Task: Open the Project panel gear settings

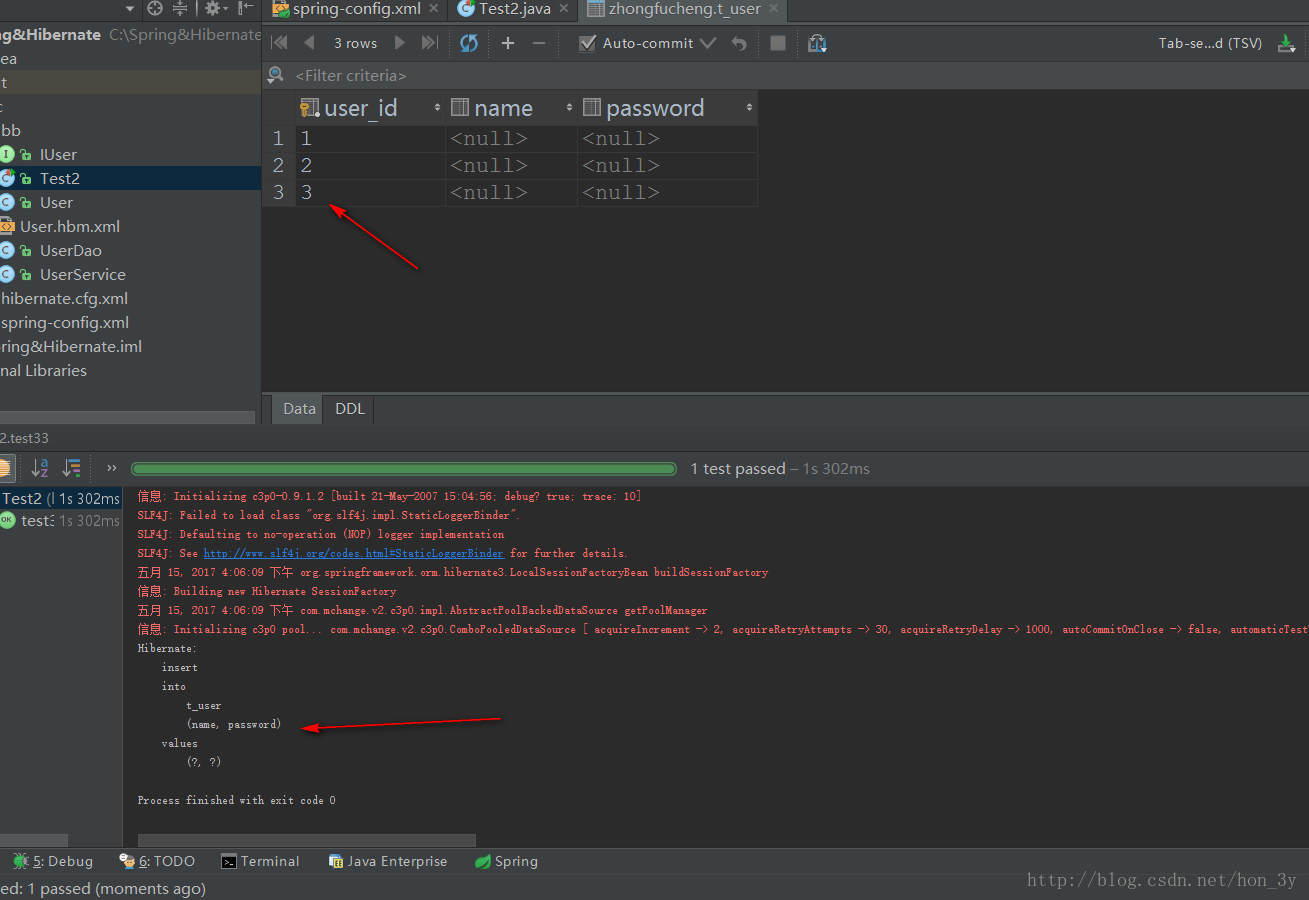Action: tap(214, 8)
